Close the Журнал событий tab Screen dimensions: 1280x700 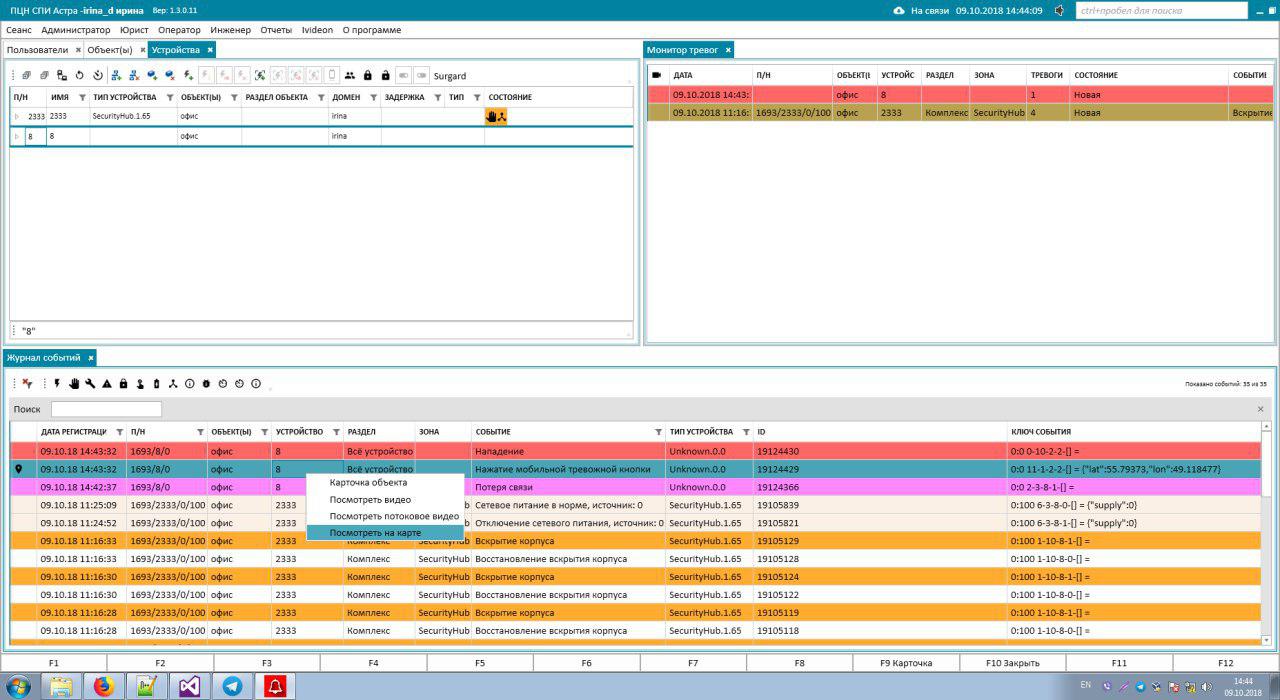[x=90, y=358]
